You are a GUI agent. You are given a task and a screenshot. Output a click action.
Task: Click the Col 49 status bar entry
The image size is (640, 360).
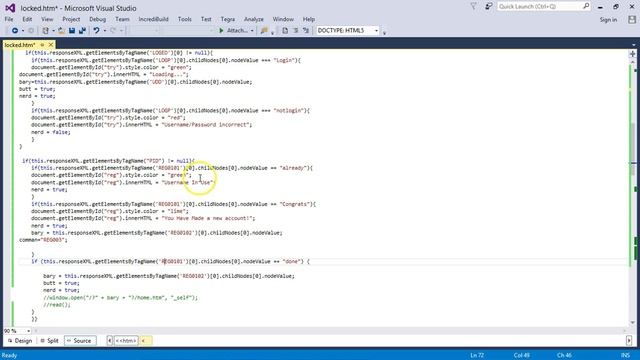pos(522,356)
